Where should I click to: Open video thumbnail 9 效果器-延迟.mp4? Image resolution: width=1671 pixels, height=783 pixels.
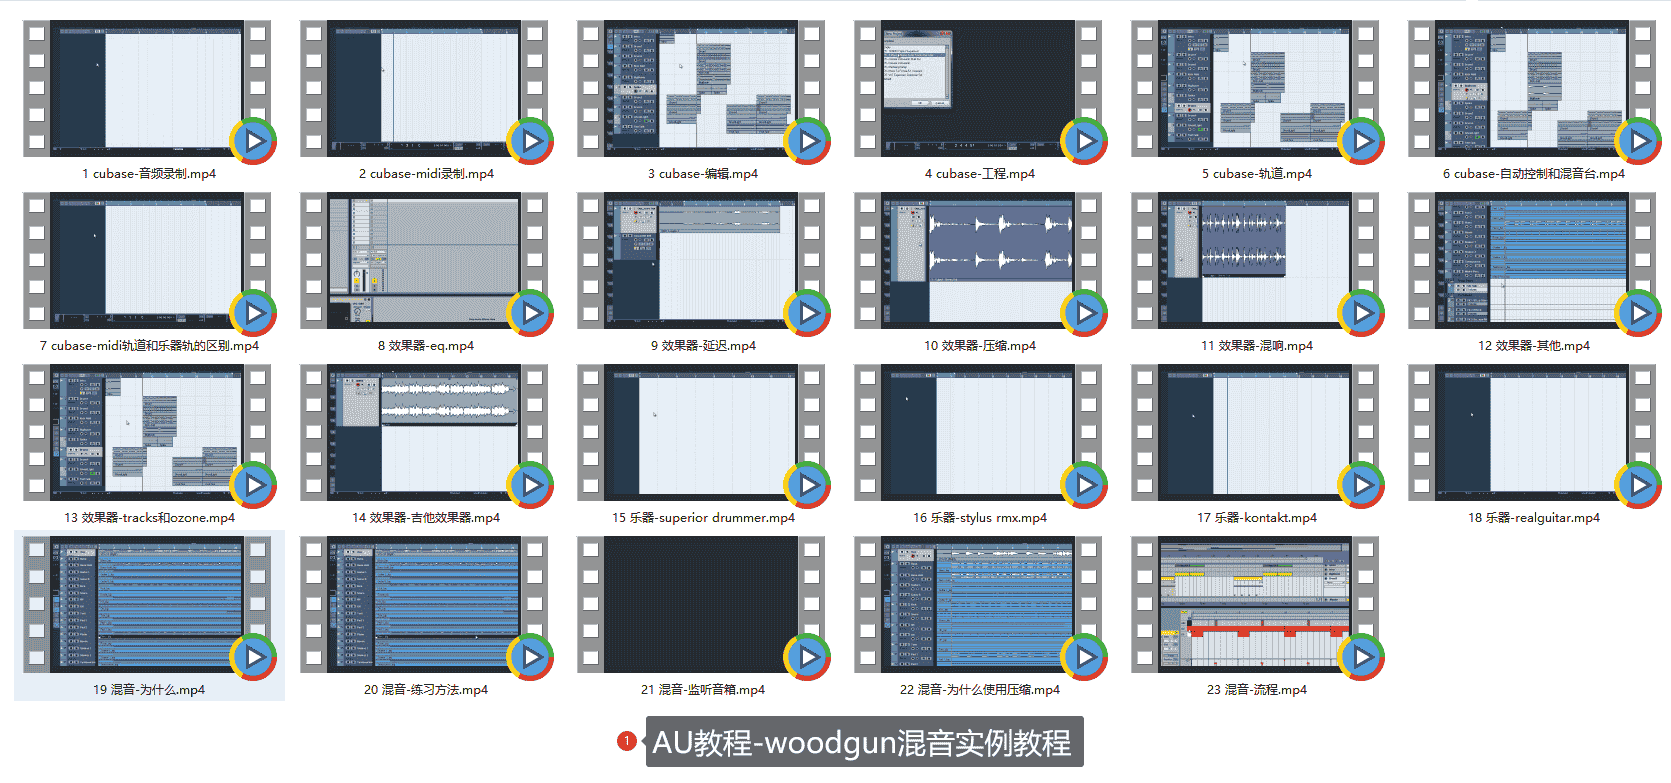click(x=702, y=261)
